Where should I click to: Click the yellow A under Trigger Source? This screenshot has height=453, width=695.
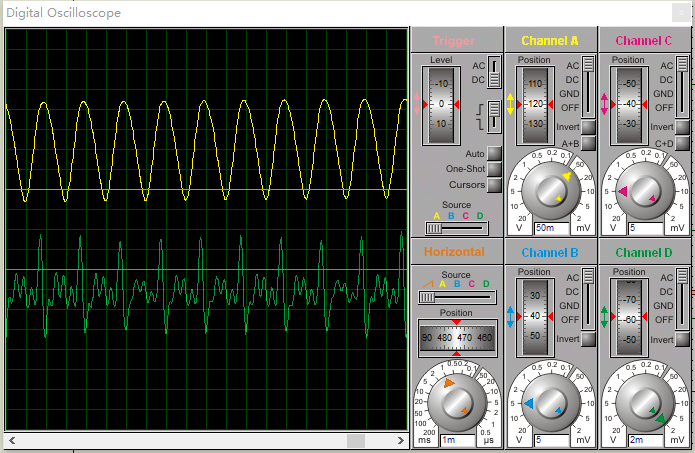tap(437, 216)
